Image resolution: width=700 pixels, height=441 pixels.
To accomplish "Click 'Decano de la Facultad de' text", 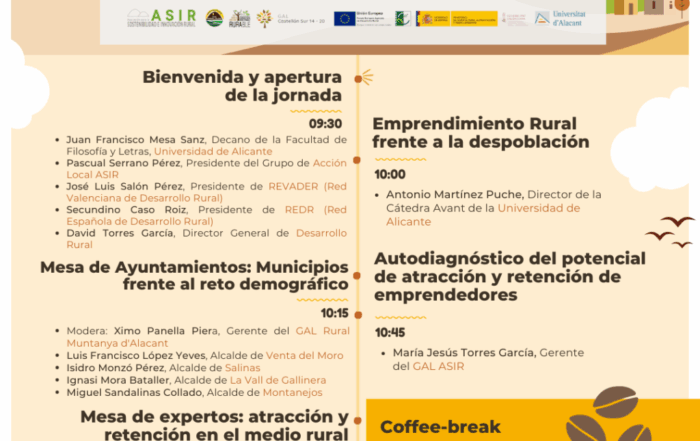I will [x=279, y=140].
